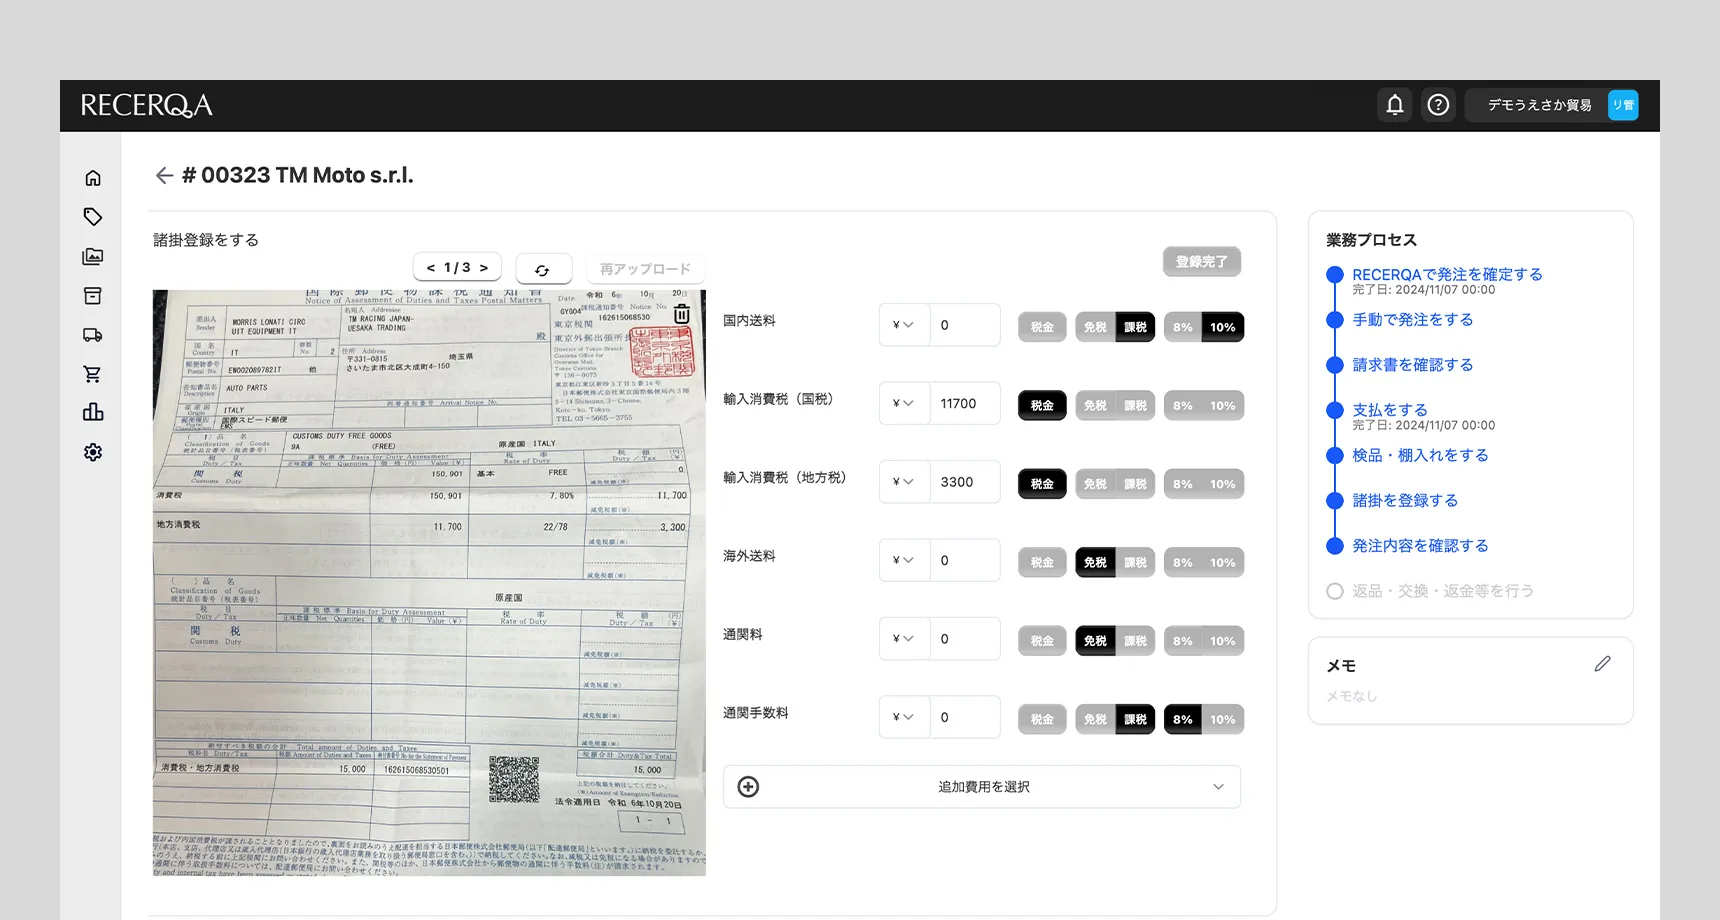This screenshot has height=920, width=1720.
Task: Mark 海外送料 as 課税
Action: pyautogui.click(x=1135, y=562)
